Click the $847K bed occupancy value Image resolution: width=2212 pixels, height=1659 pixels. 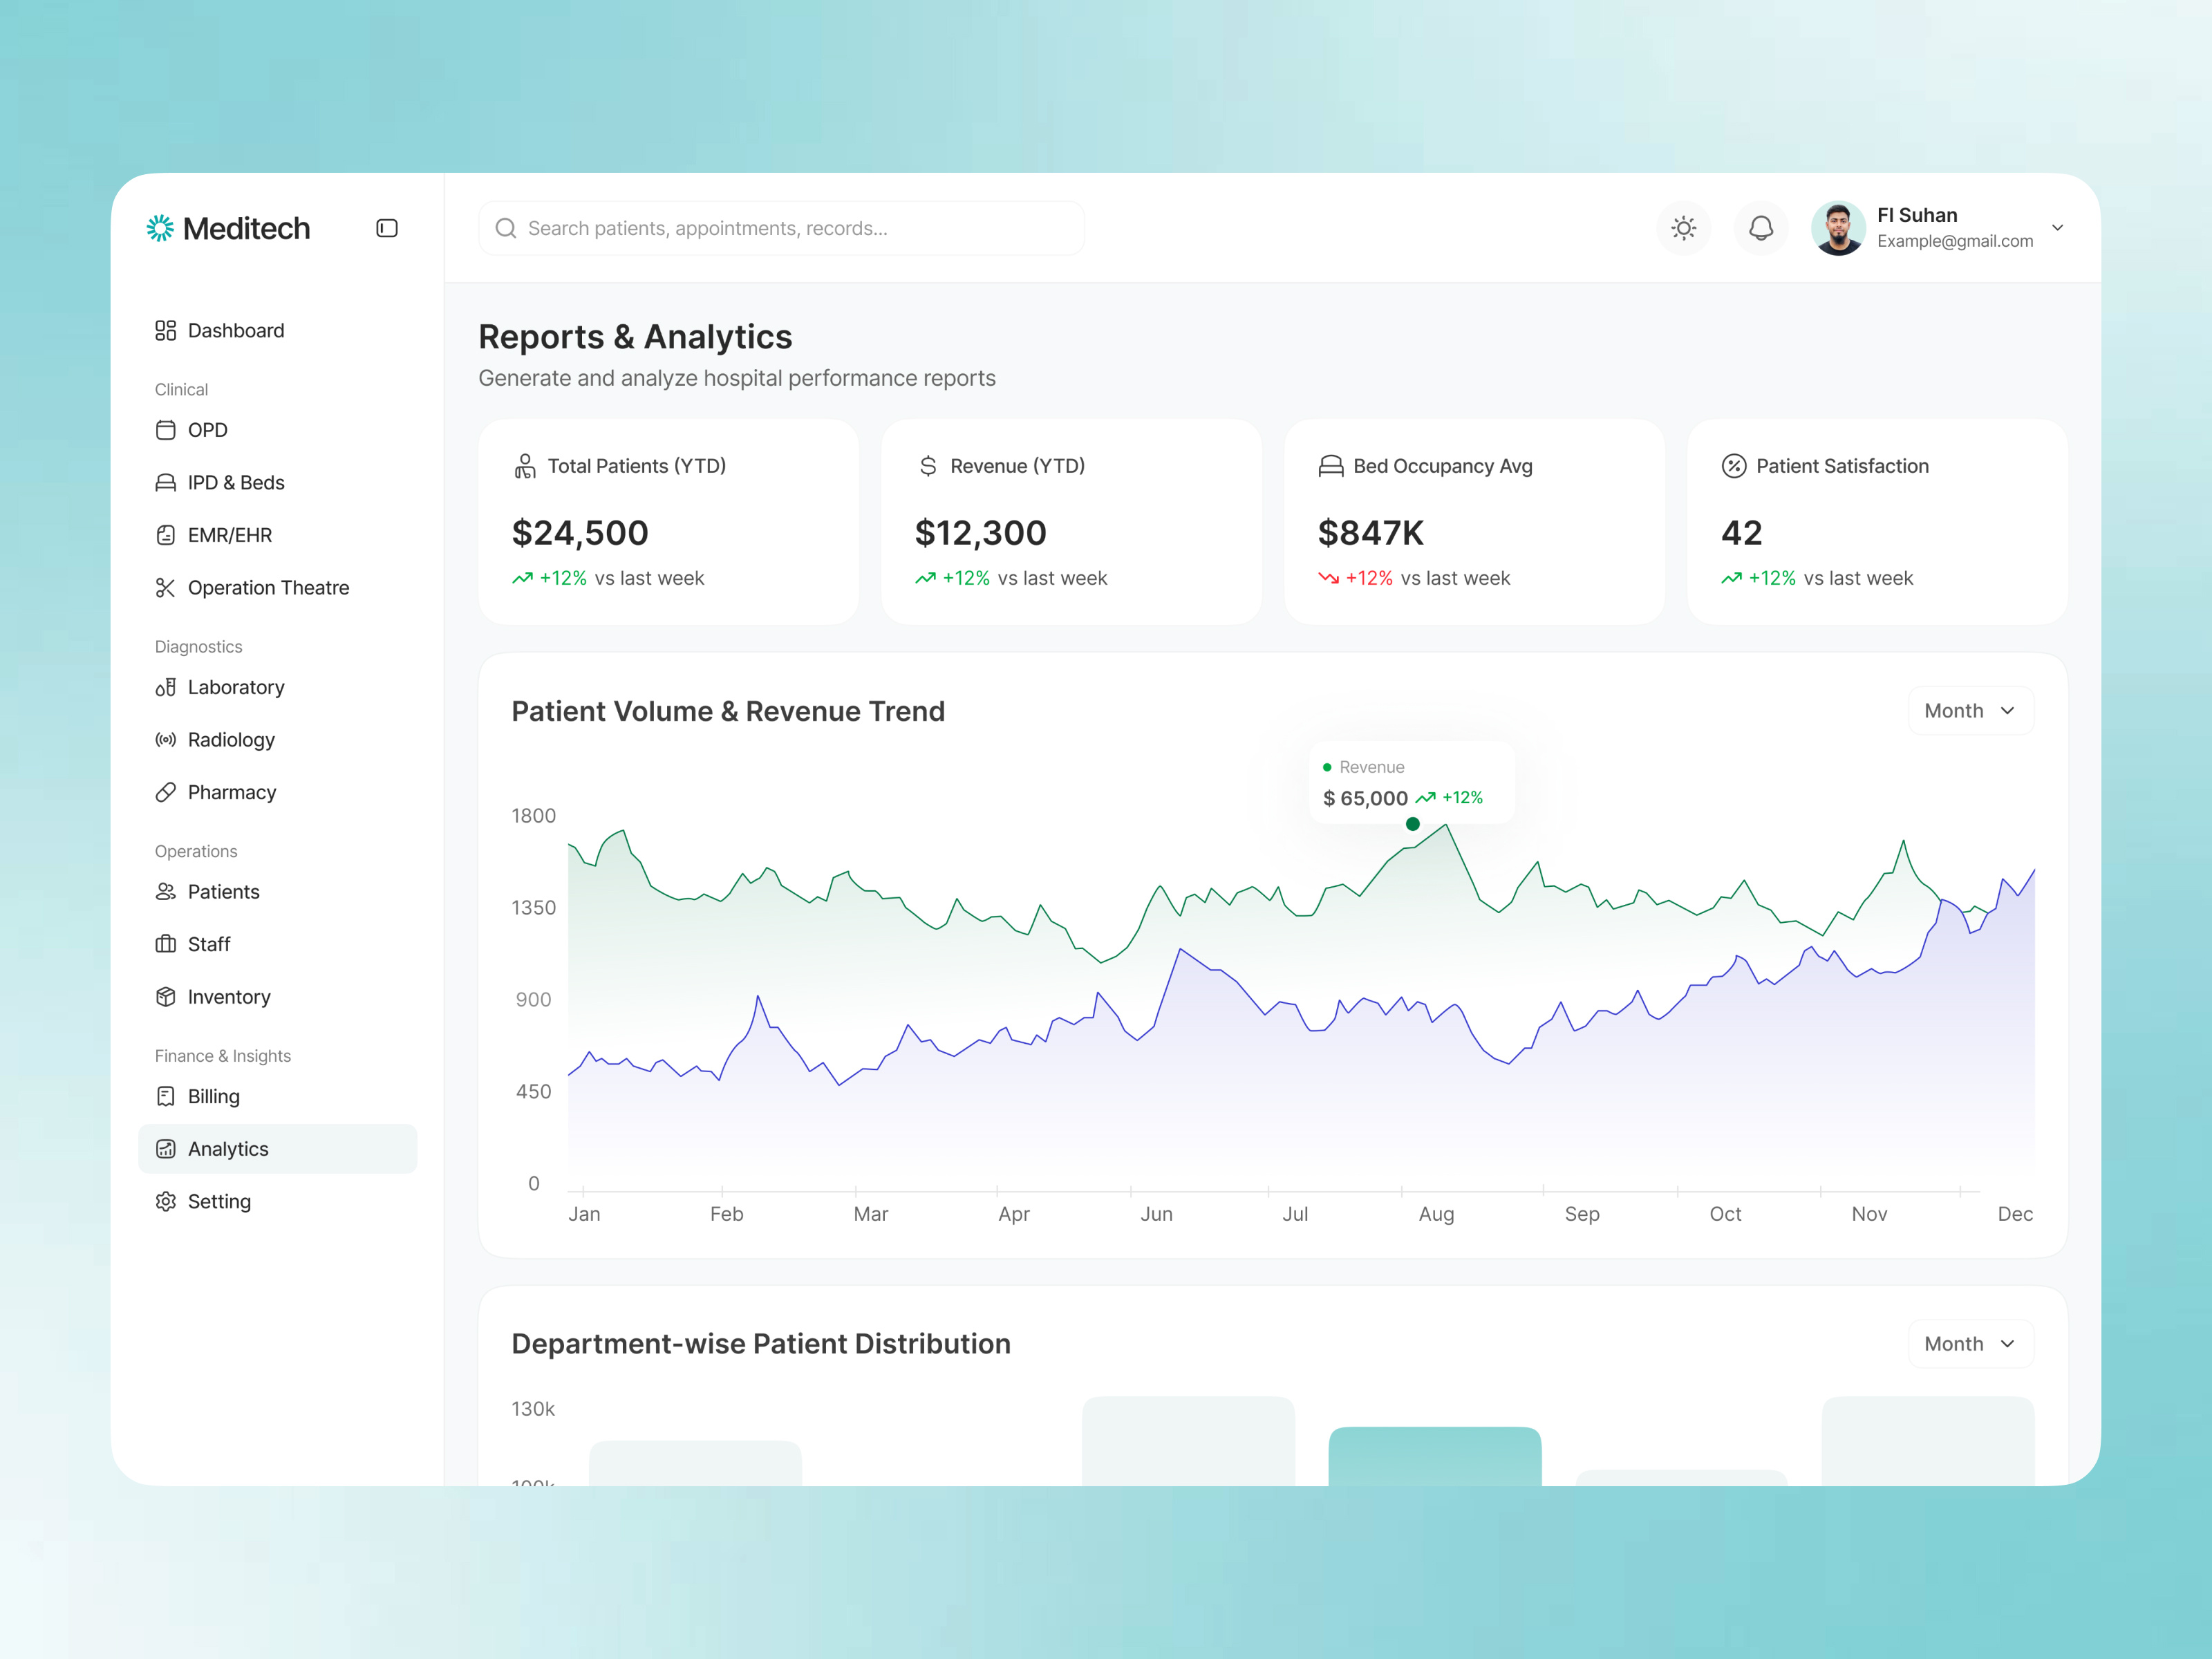1371,533
